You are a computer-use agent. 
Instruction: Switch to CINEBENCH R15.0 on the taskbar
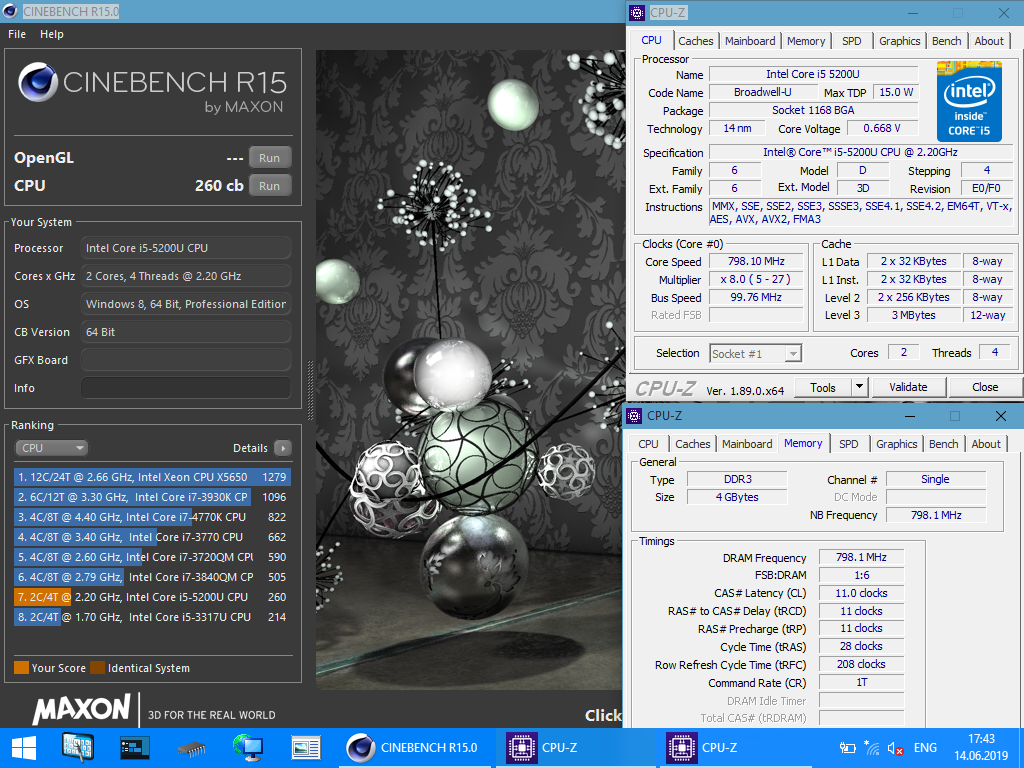[x=415, y=748]
